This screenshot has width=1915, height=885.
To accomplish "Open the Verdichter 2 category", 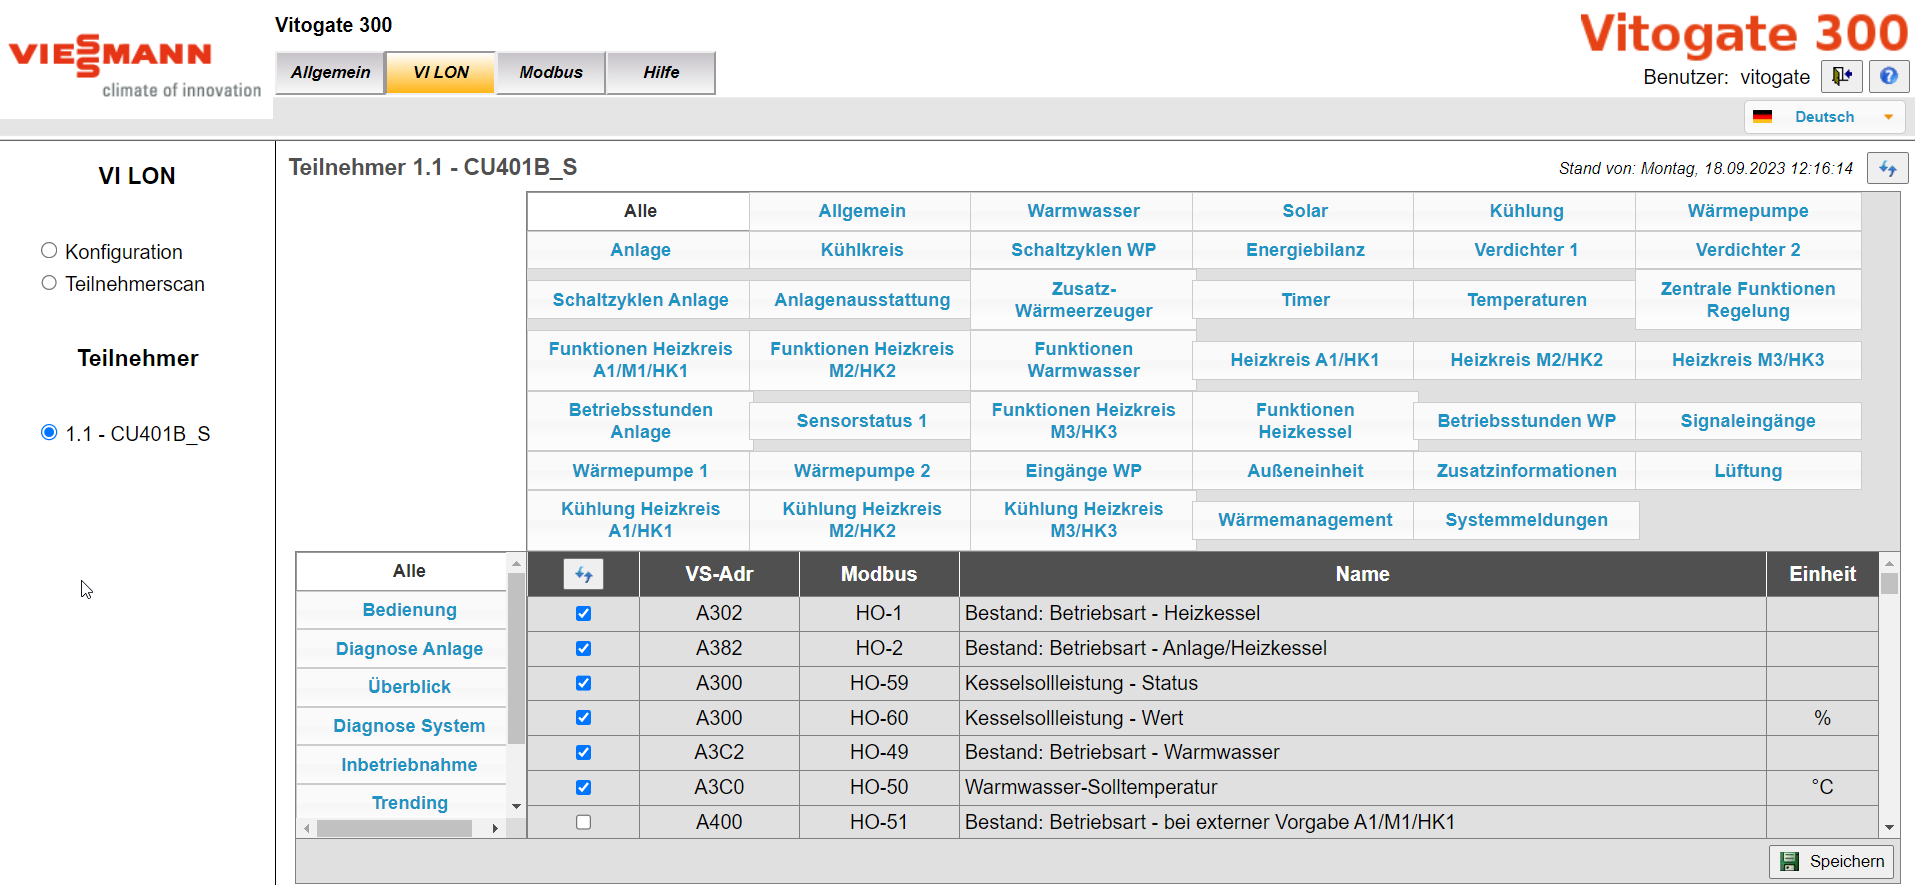I will point(1748,250).
